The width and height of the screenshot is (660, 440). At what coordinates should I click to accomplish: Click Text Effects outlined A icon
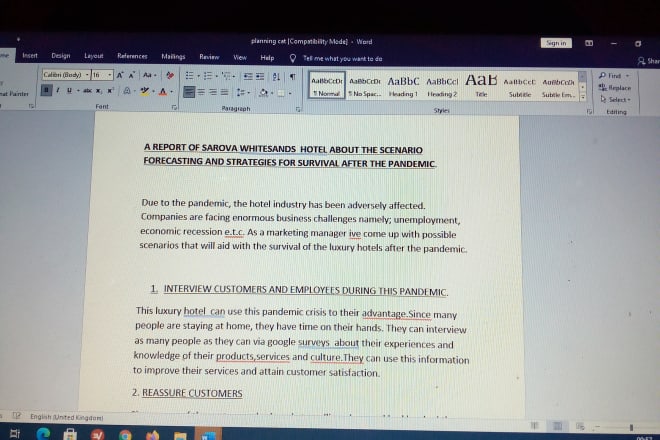(127, 91)
